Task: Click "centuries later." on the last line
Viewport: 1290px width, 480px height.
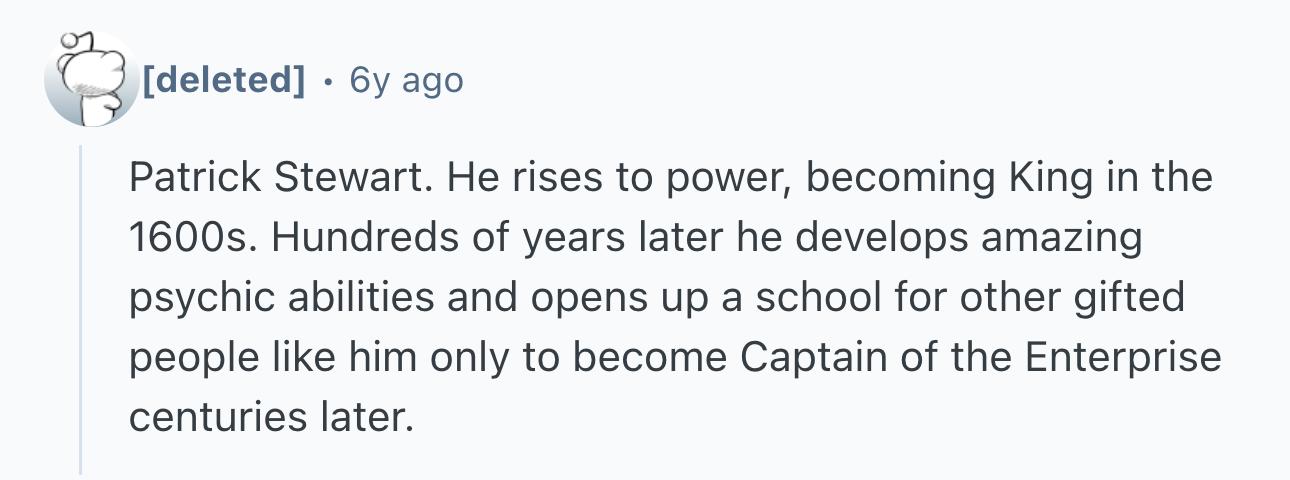Action: click(x=270, y=416)
